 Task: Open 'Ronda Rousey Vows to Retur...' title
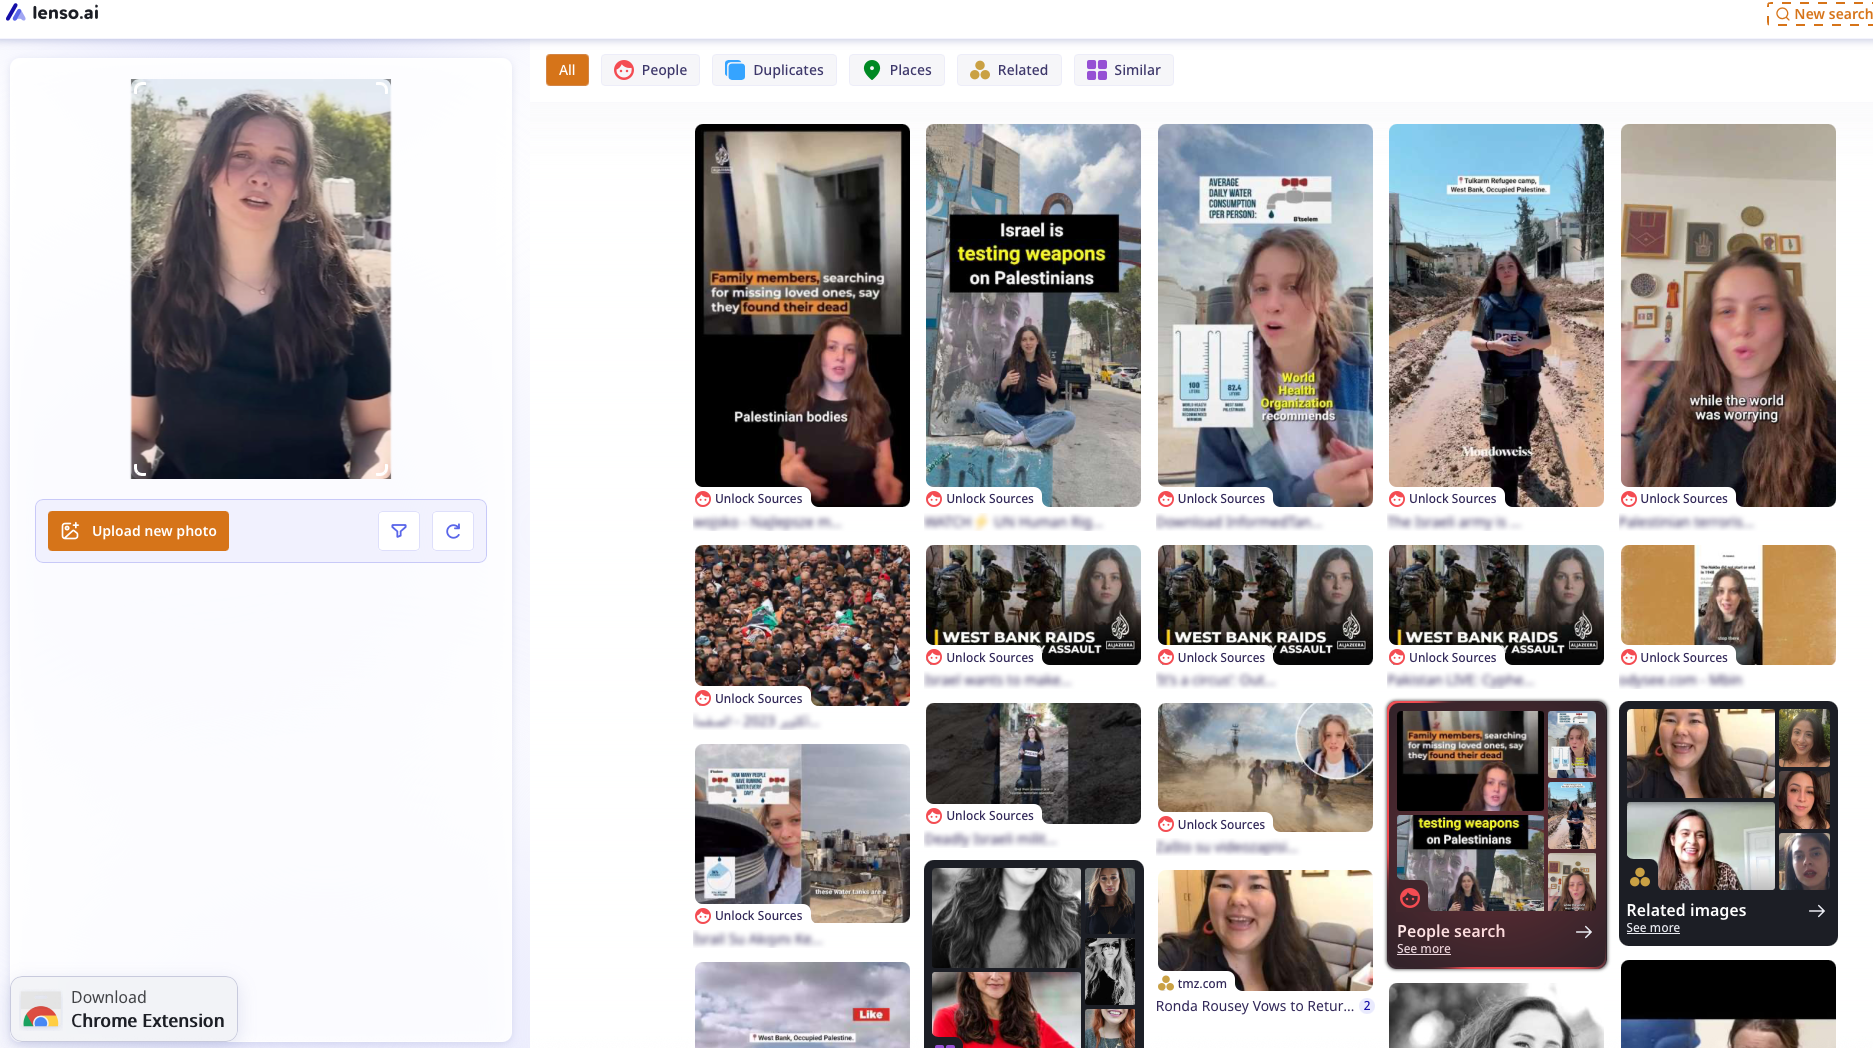[1255, 1006]
